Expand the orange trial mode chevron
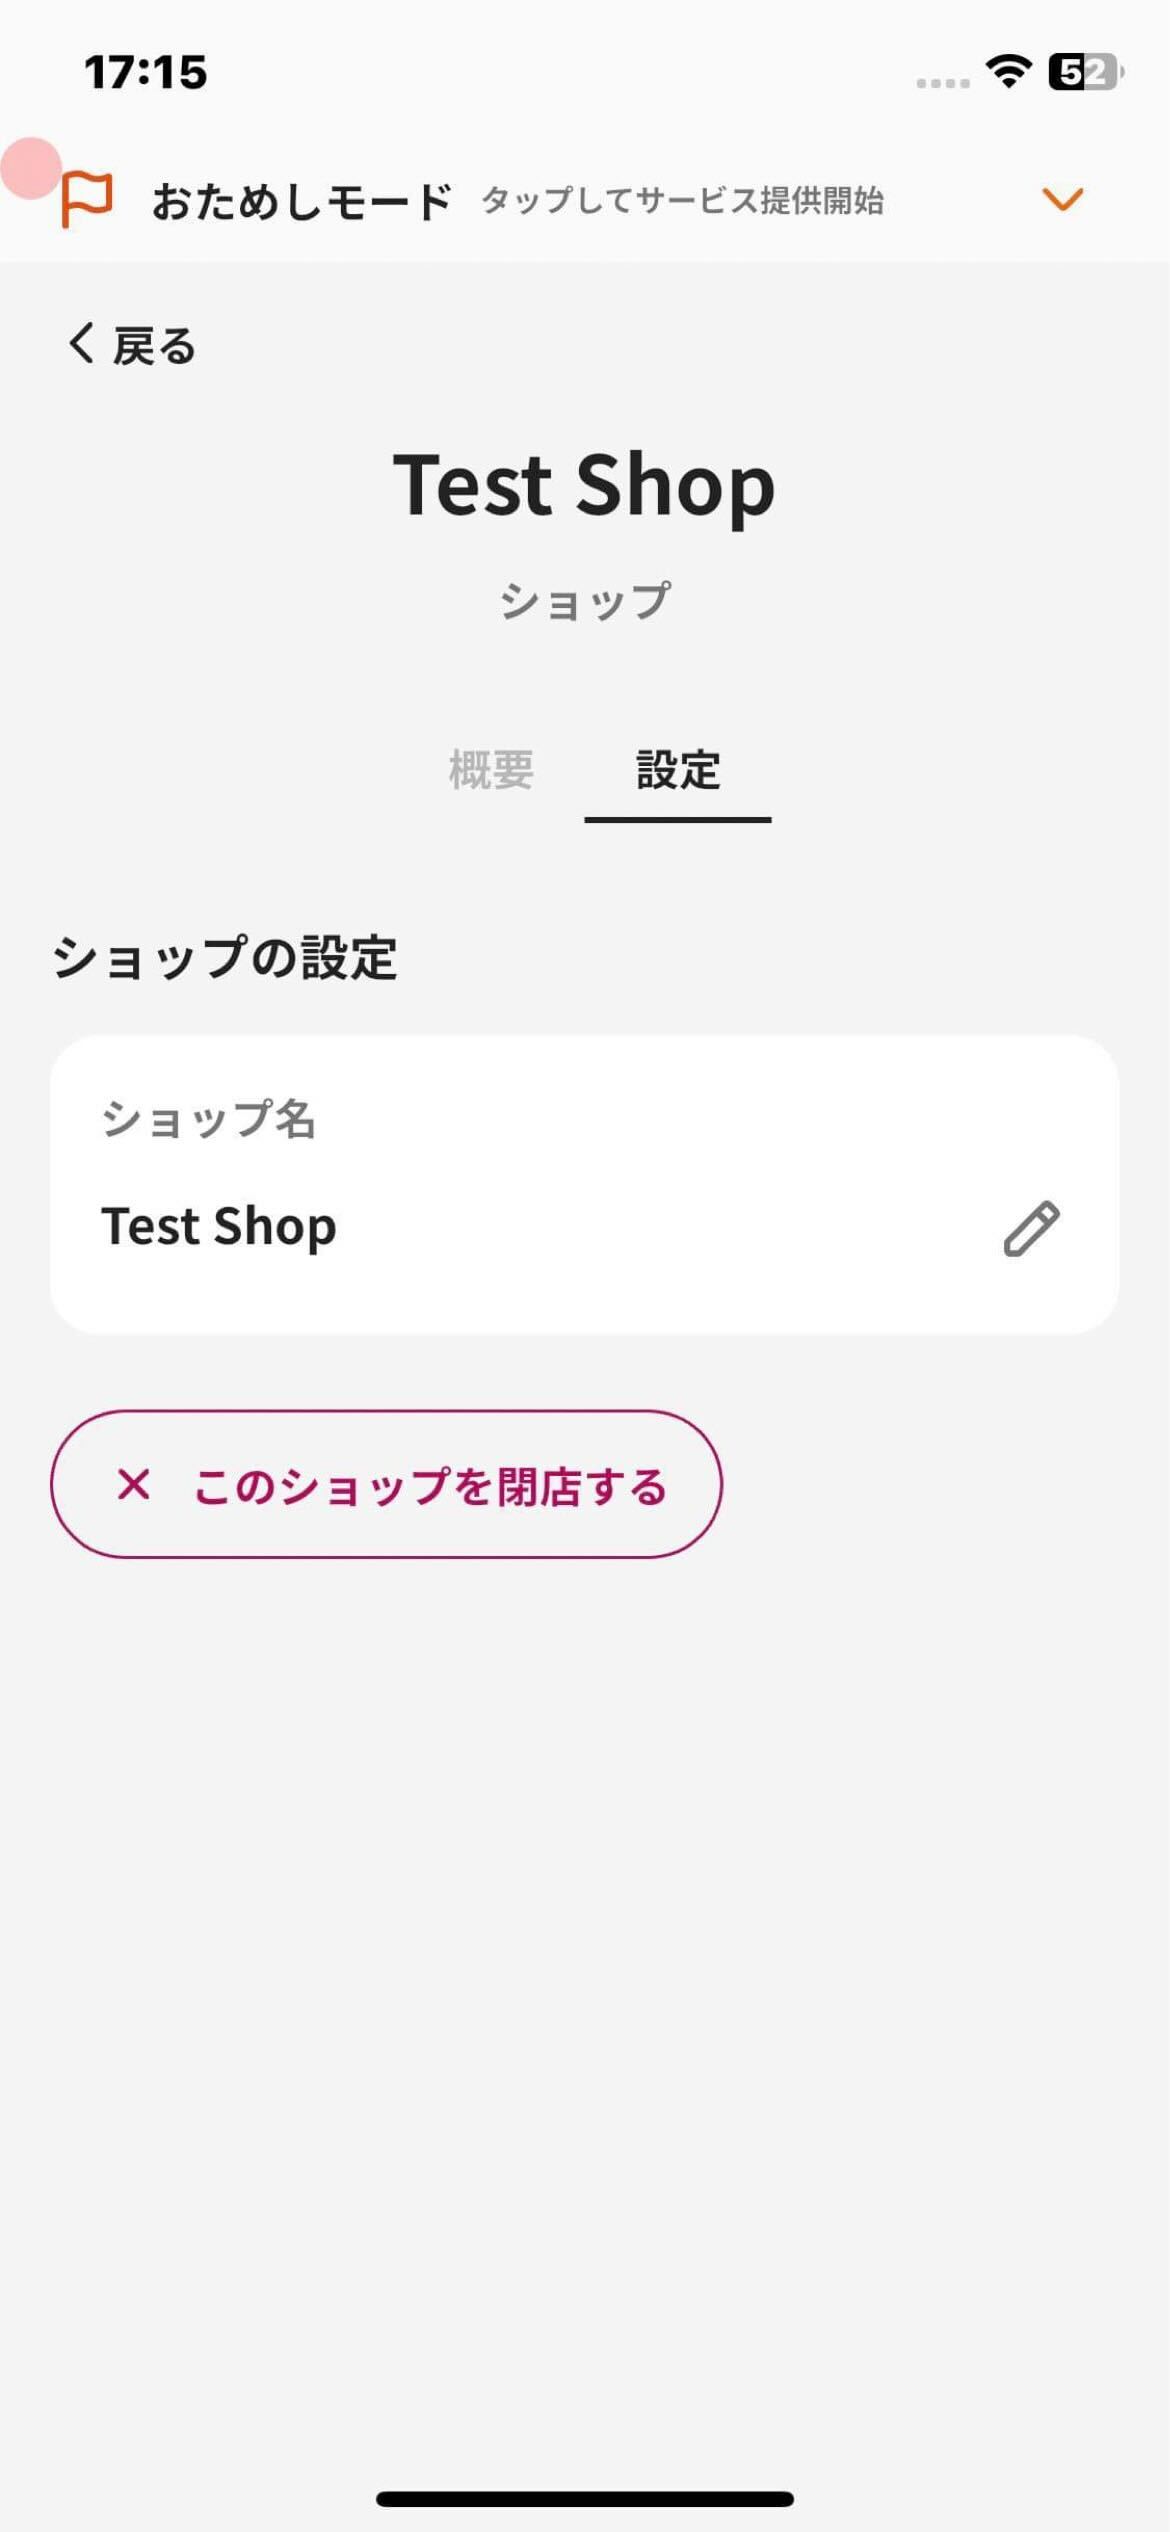Image resolution: width=1170 pixels, height=2532 pixels. pyautogui.click(x=1062, y=199)
